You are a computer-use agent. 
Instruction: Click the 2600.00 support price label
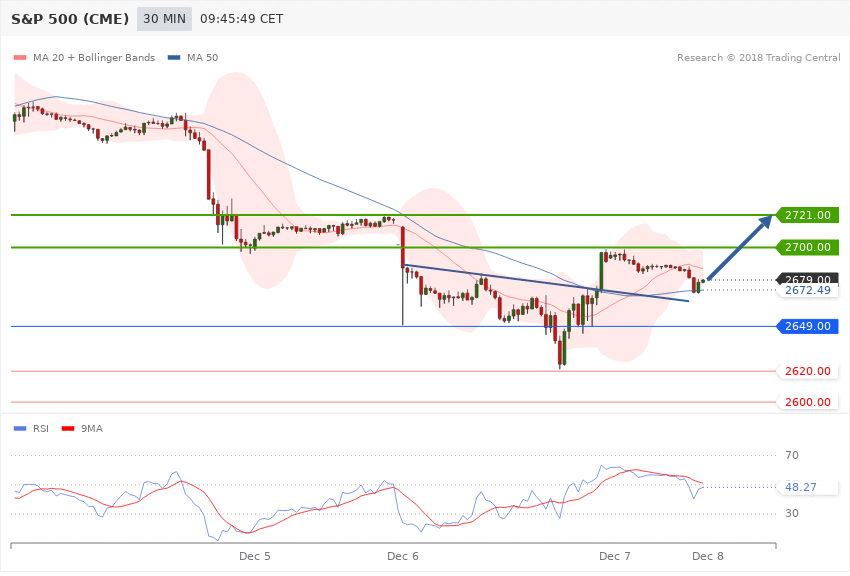[808, 402]
